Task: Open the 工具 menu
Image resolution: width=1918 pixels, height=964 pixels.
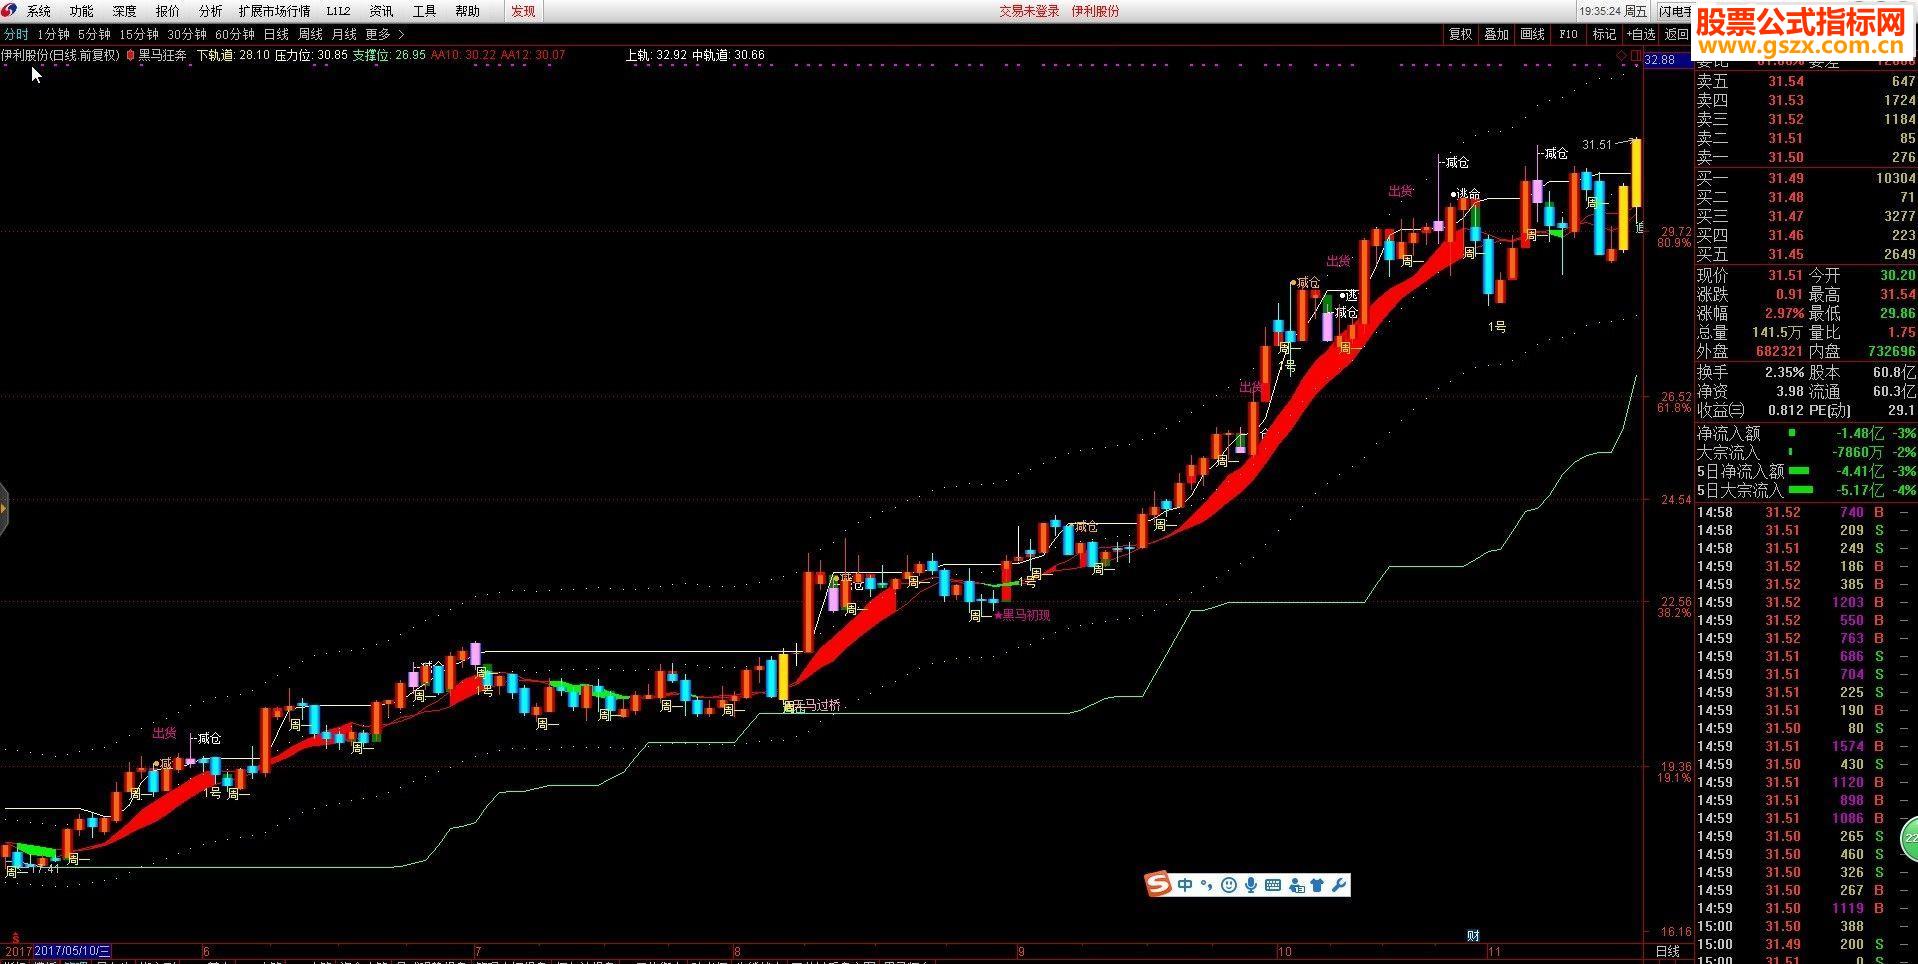Action: 424,11
